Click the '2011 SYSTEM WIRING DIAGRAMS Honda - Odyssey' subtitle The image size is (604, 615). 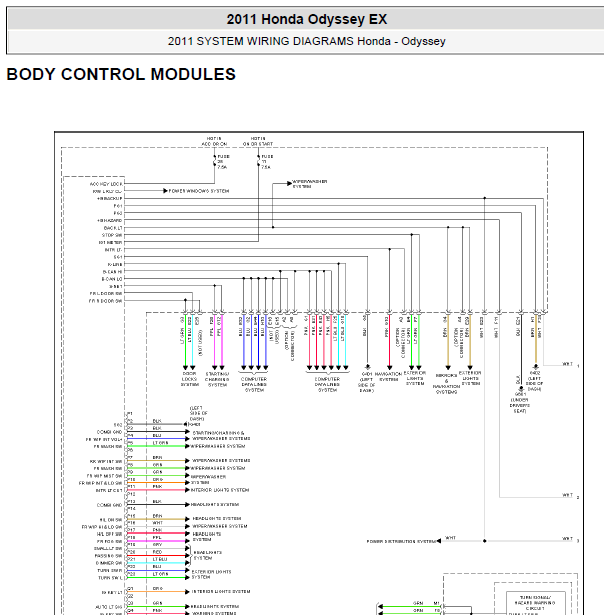(x=307, y=41)
